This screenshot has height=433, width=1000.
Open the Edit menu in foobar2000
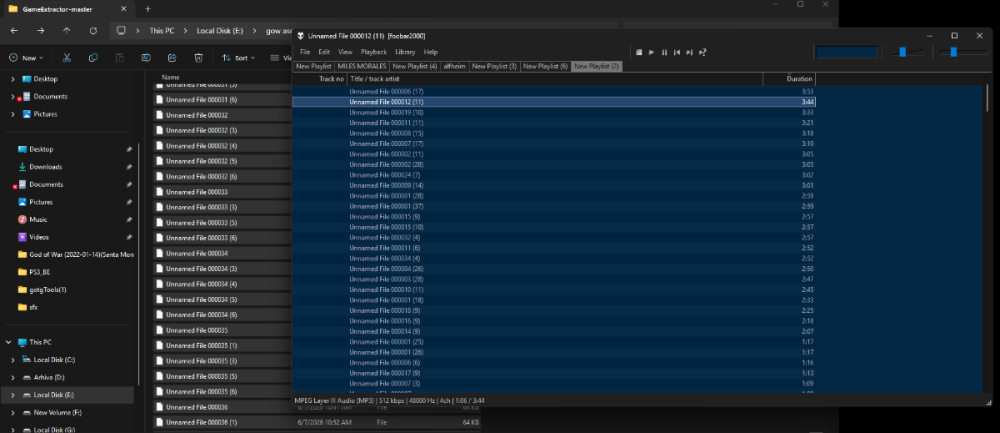[324, 52]
